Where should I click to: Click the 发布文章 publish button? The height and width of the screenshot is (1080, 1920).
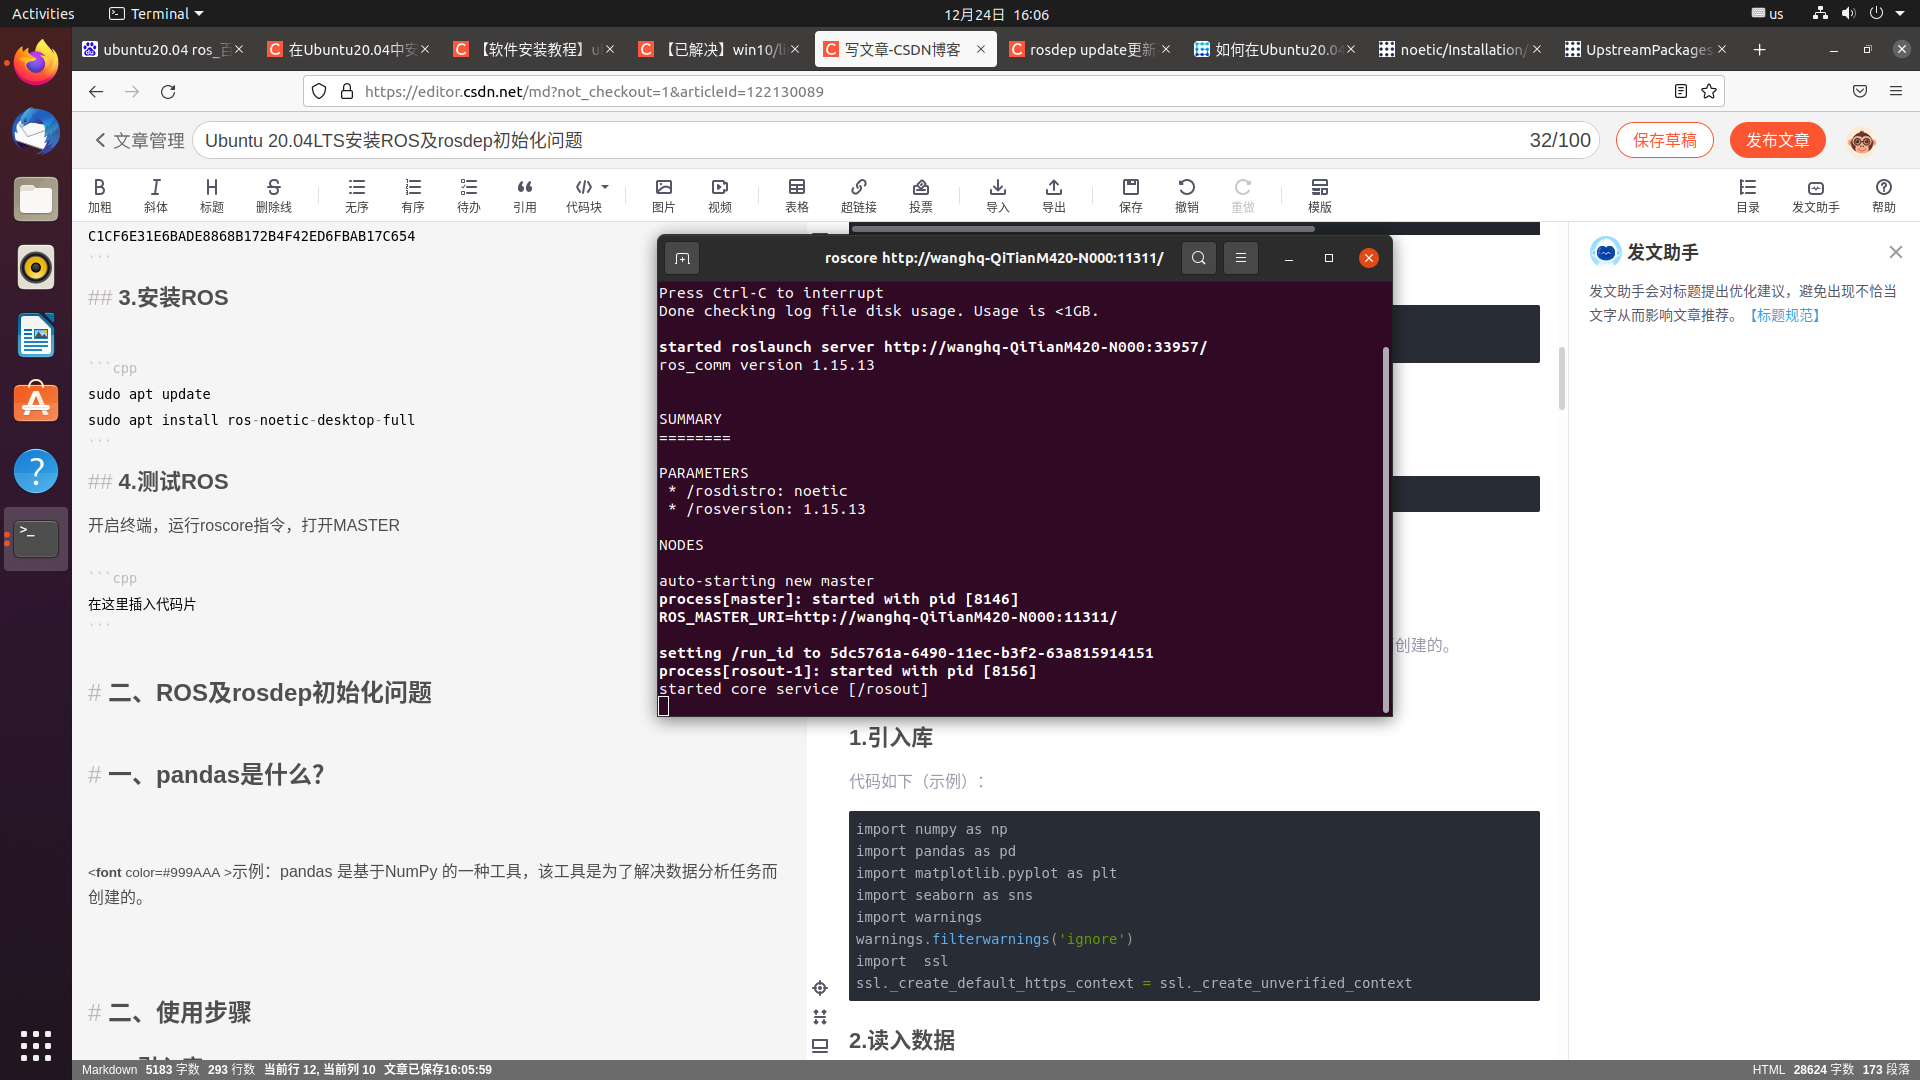pos(1777,140)
